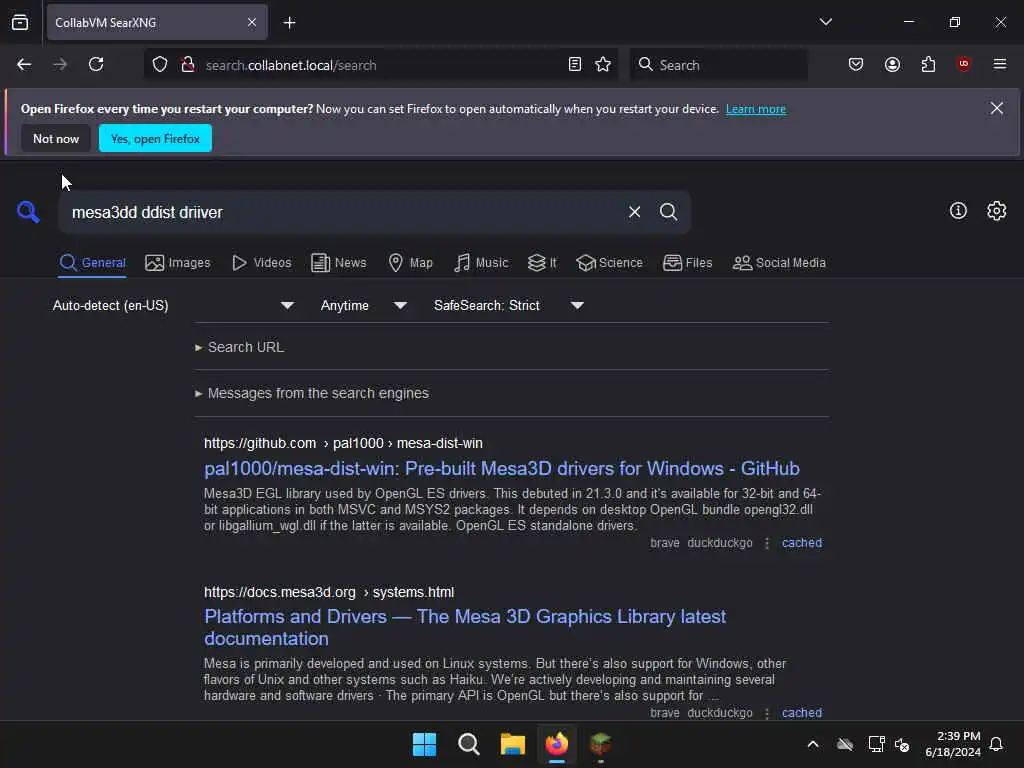The width and height of the screenshot is (1024, 768).
Task: Click the insecure connection lock icon
Action: 188,65
